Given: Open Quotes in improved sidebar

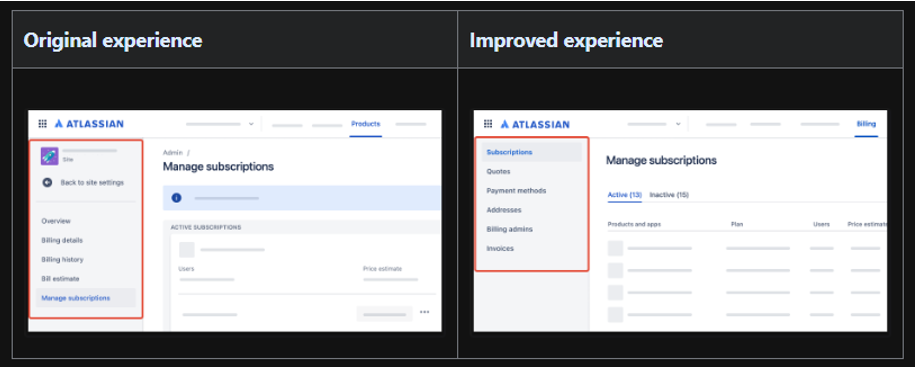Looking at the screenshot, I should (498, 172).
